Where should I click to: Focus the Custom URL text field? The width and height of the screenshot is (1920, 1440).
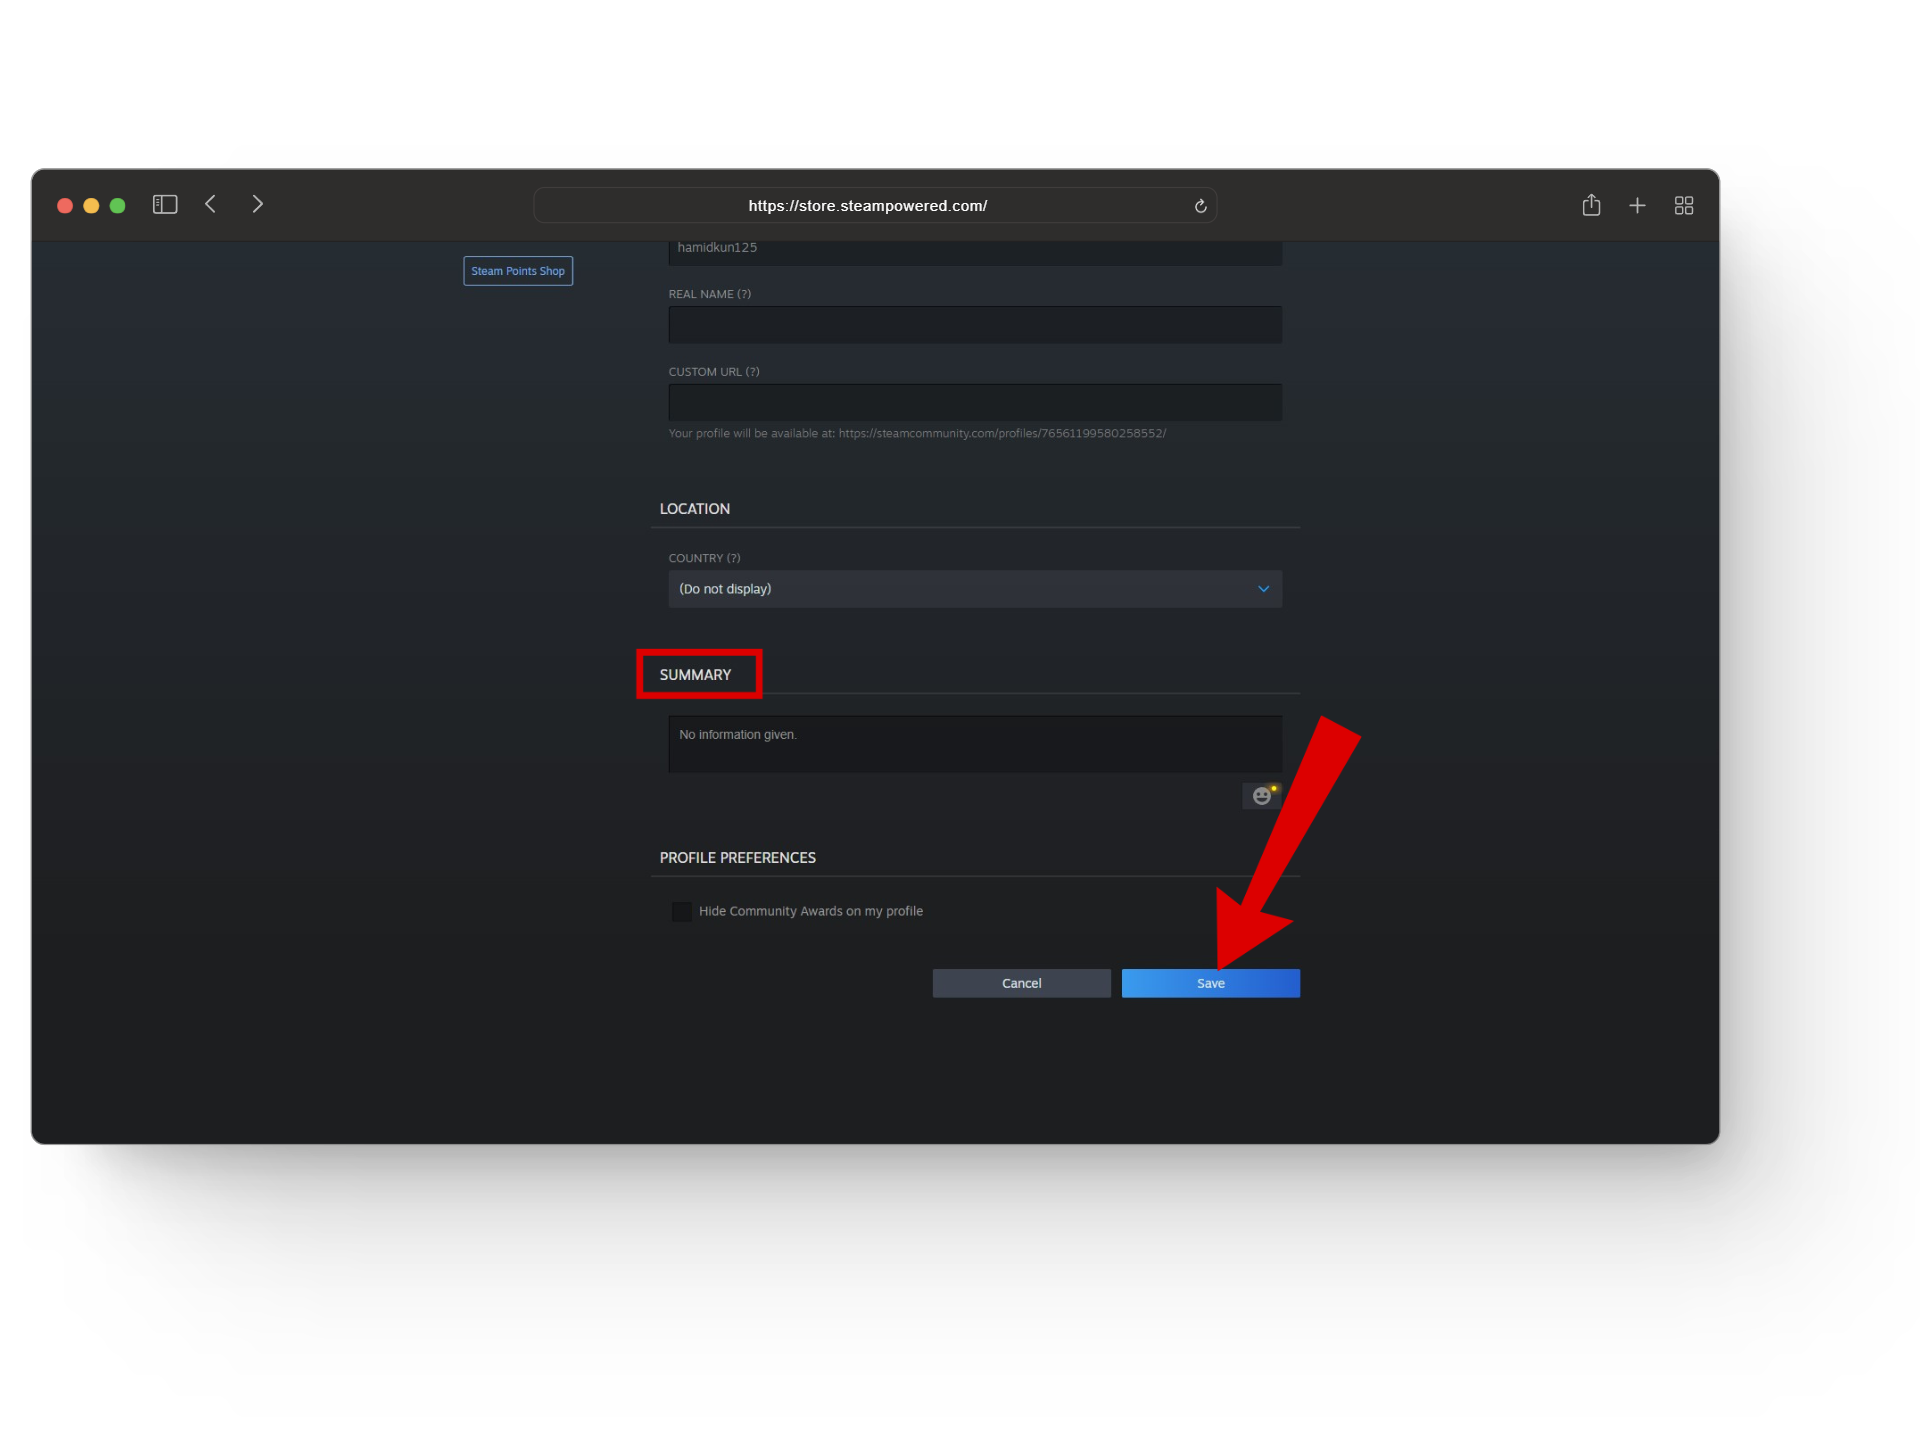tap(974, 402)
